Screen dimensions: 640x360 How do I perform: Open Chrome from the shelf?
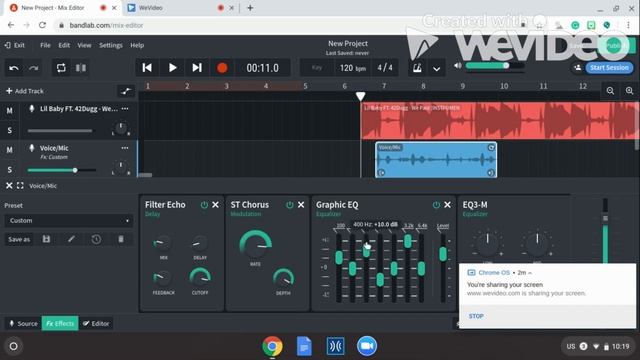pyautogui.click(x=272, y=346)
